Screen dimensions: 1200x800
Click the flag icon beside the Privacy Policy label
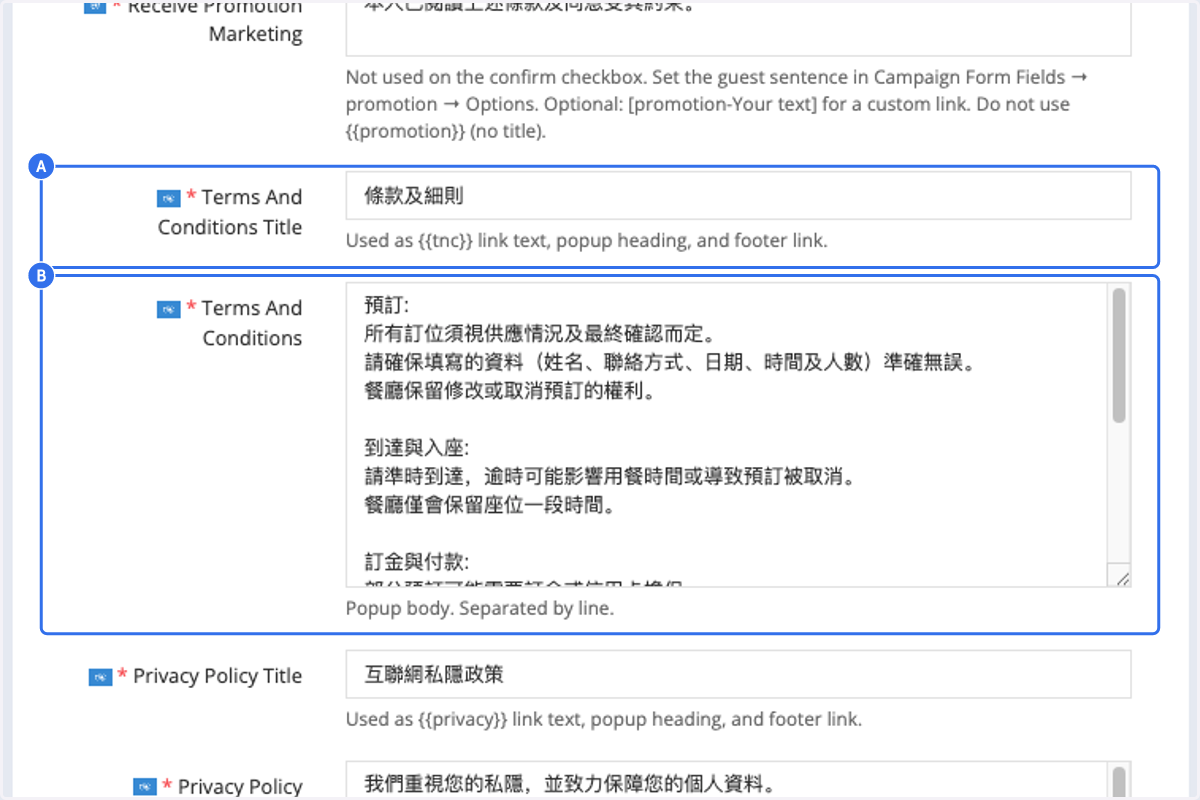pyautogui.click(x=145, y=787)
